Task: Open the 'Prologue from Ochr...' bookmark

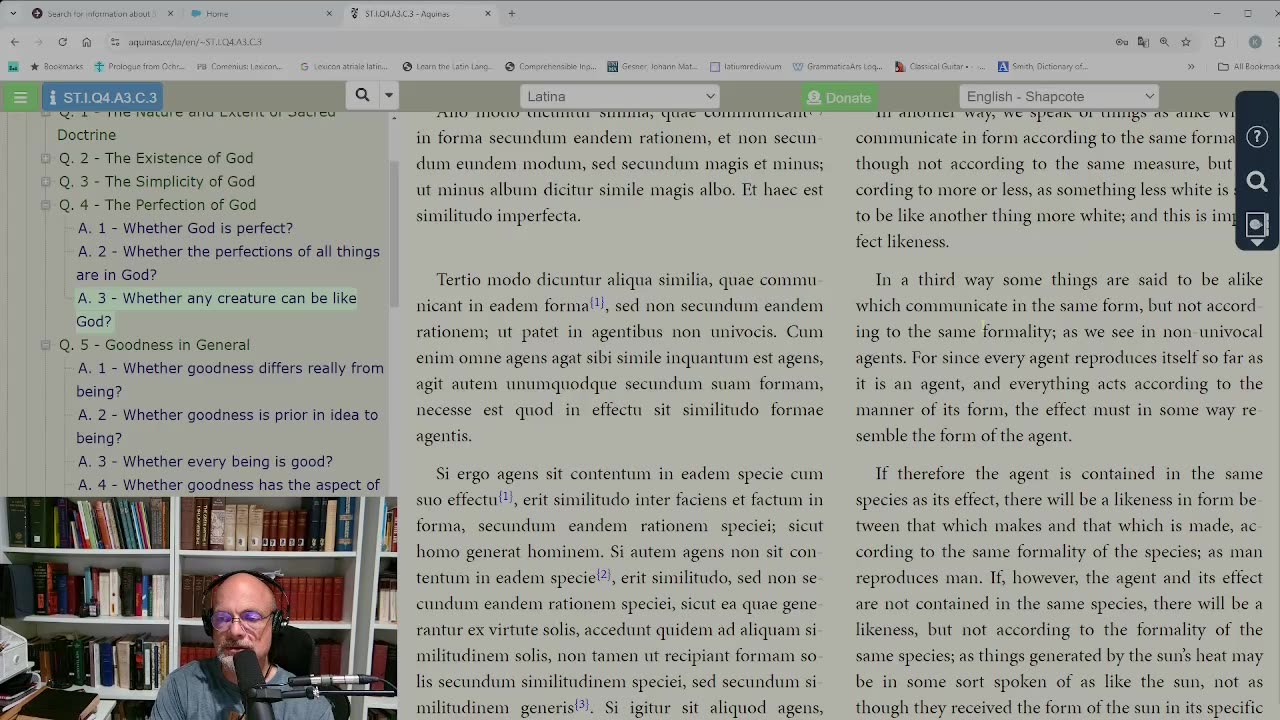Action: 139,67
